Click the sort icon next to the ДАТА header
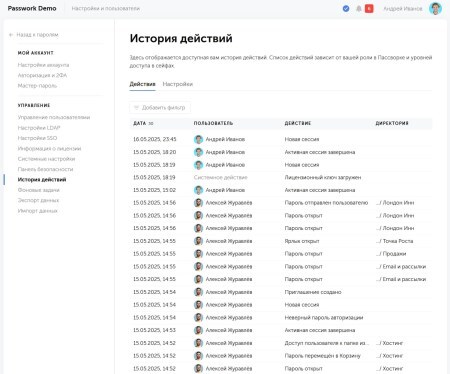Viewport: 450px width, 374px height. pos(151,123)
